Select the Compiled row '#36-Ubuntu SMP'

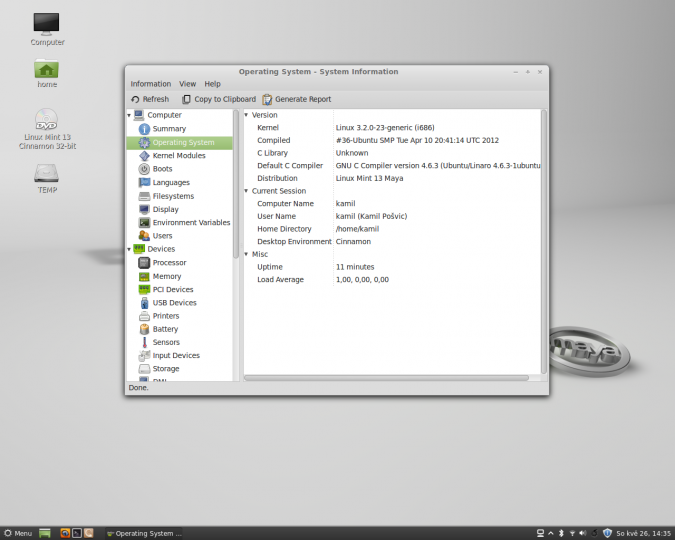click(x=417, y=140)
